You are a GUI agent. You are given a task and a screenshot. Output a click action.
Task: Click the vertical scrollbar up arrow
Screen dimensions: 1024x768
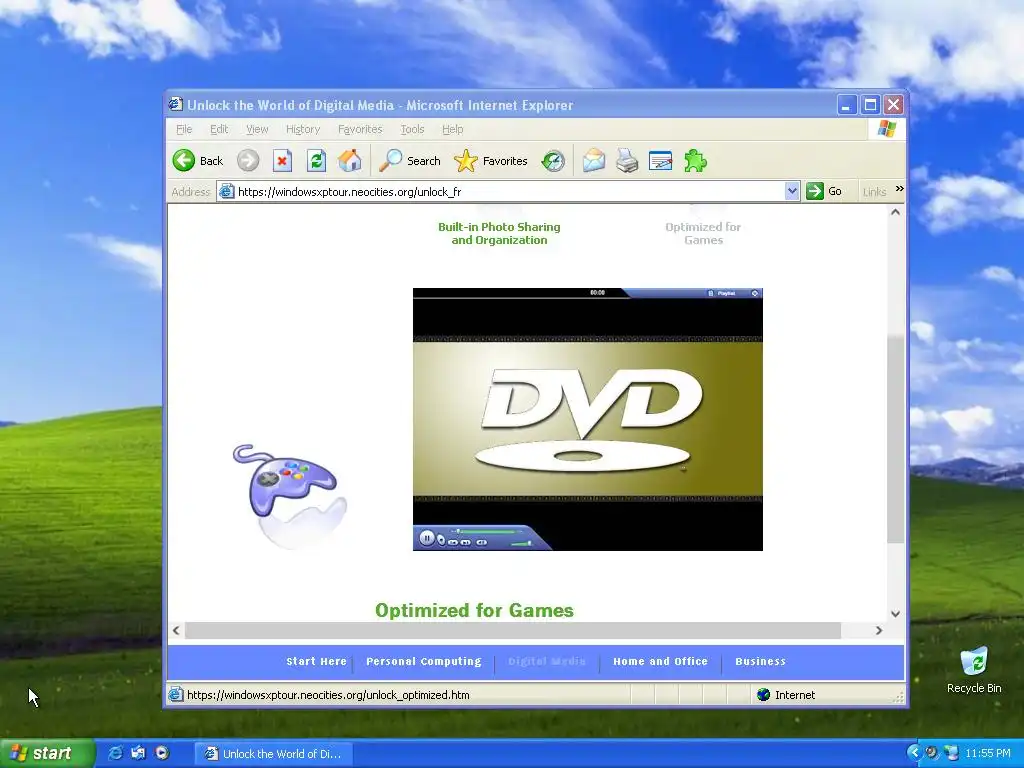click(x=895, y=212)
